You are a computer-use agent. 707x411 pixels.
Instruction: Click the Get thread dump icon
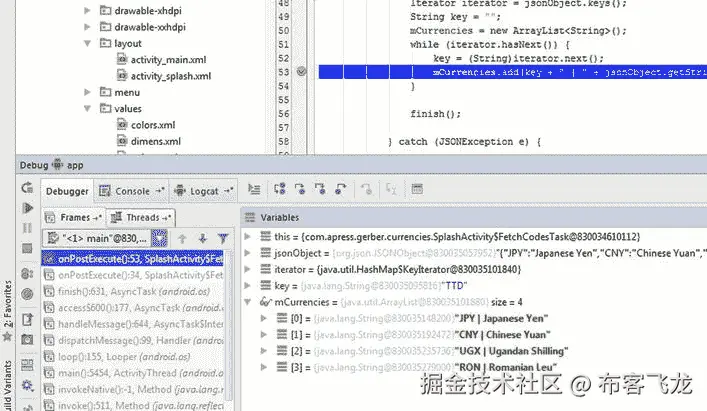click(28, 320)
